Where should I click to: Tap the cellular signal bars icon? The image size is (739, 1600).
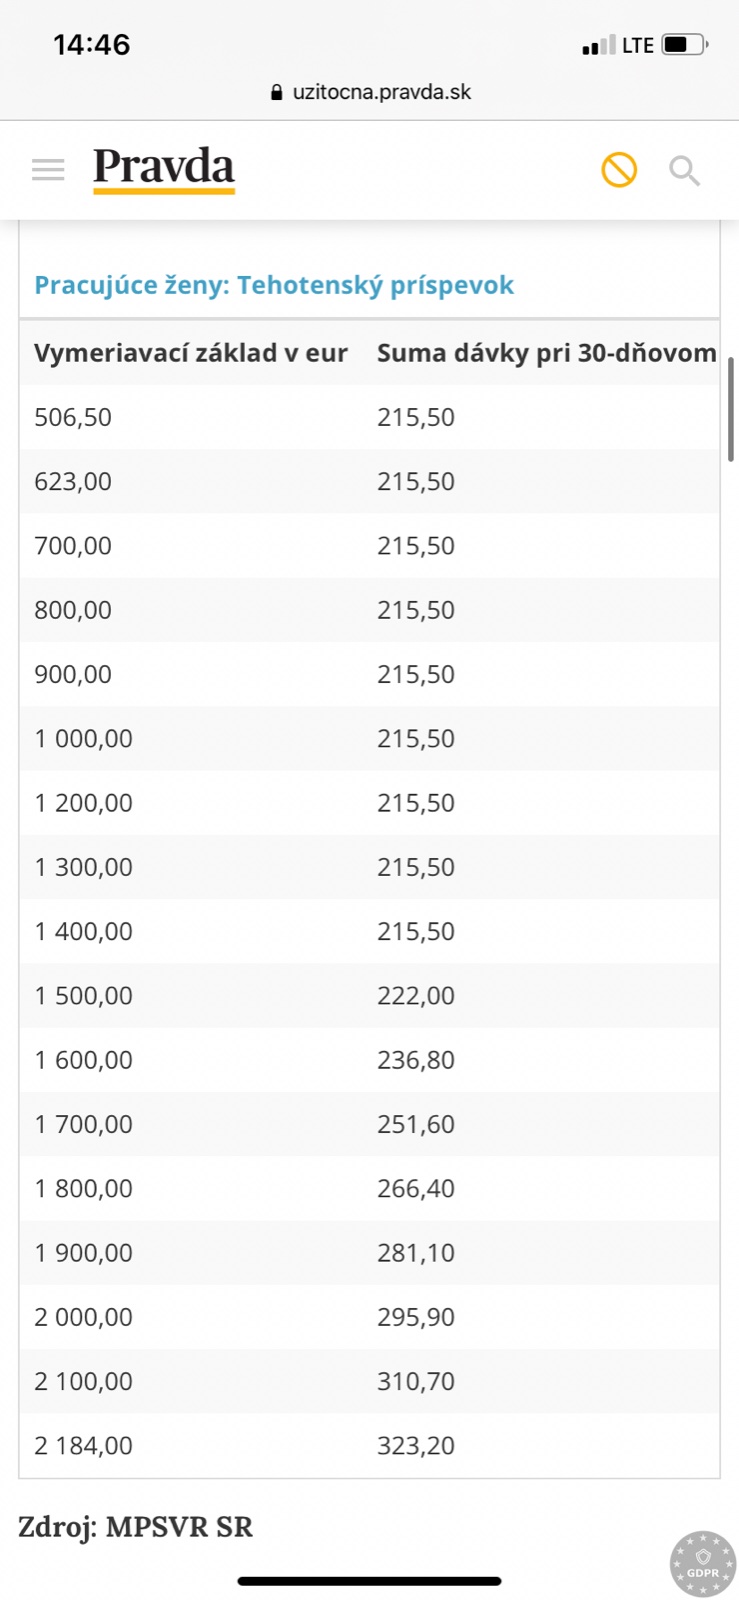point(598,46)
